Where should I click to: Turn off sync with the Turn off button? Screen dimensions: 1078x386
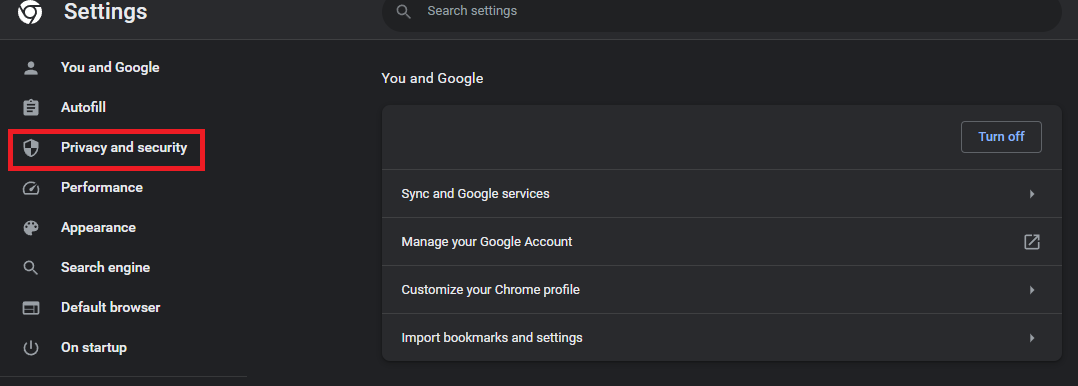(x=1001, y=137)
